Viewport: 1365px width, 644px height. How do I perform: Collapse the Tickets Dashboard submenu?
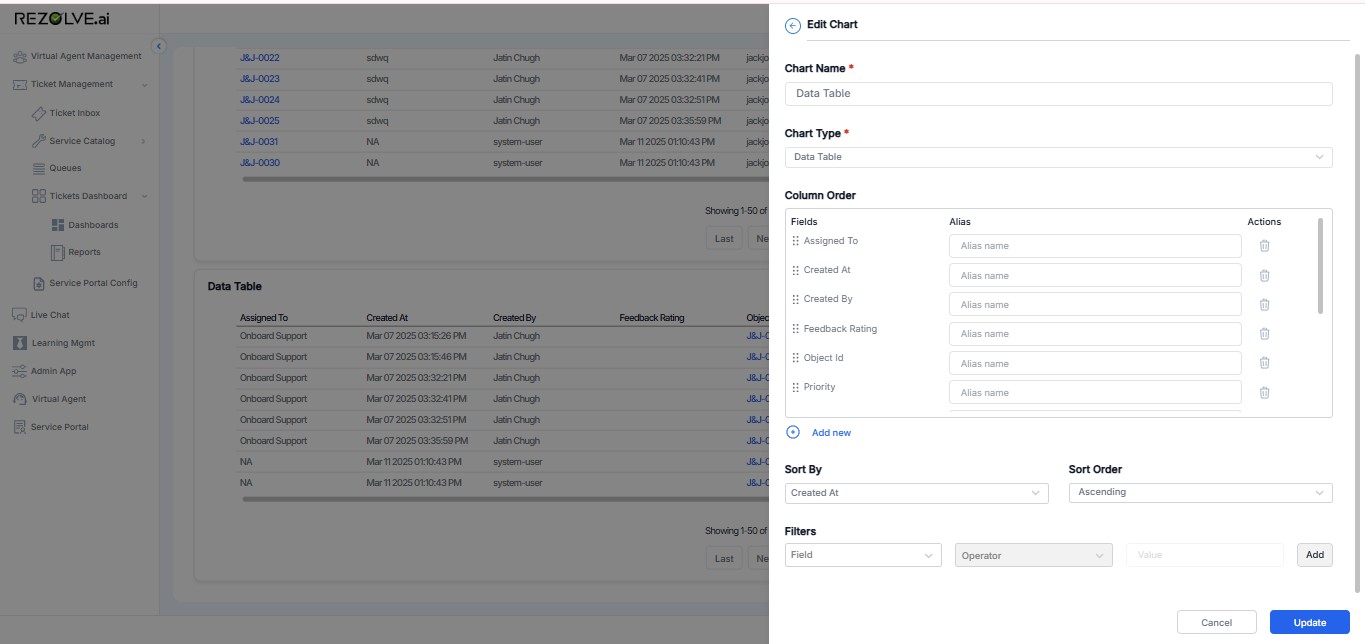click(144, 197)
